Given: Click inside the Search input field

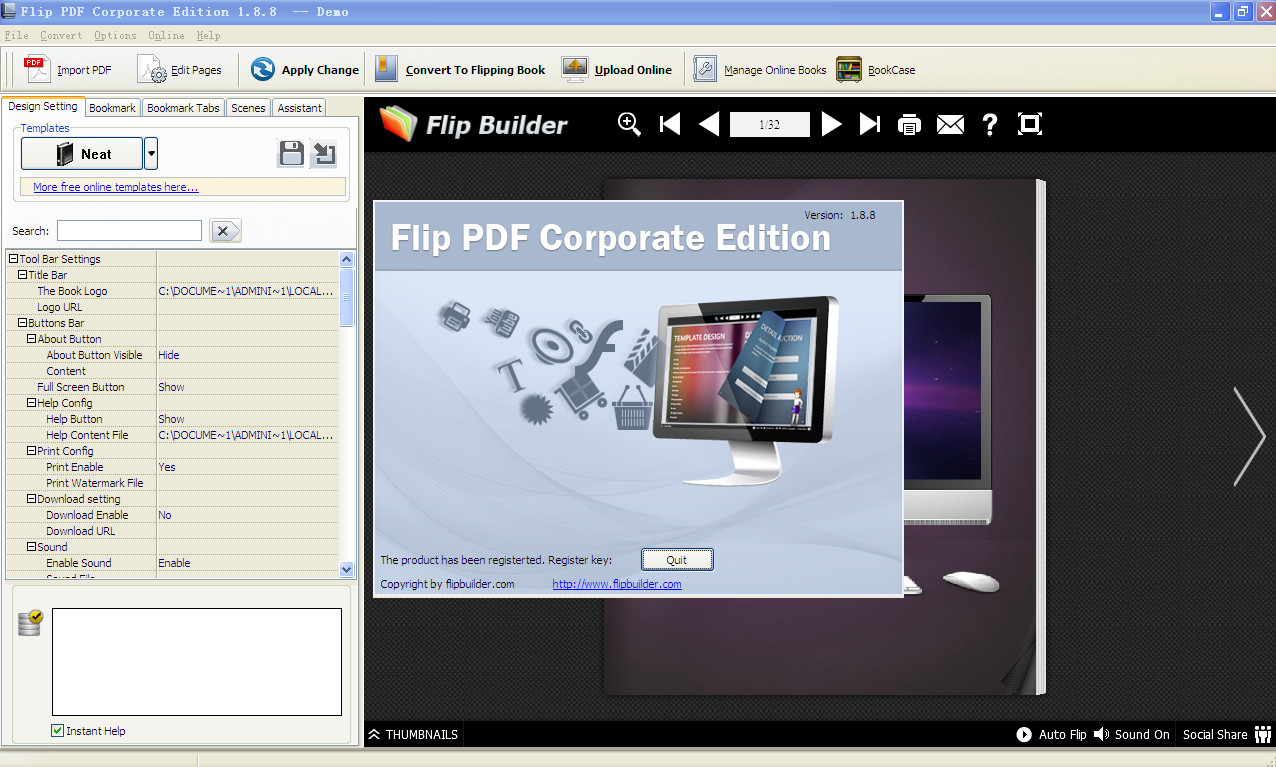Looking at the screenshot, I should [x=128, y=230].
